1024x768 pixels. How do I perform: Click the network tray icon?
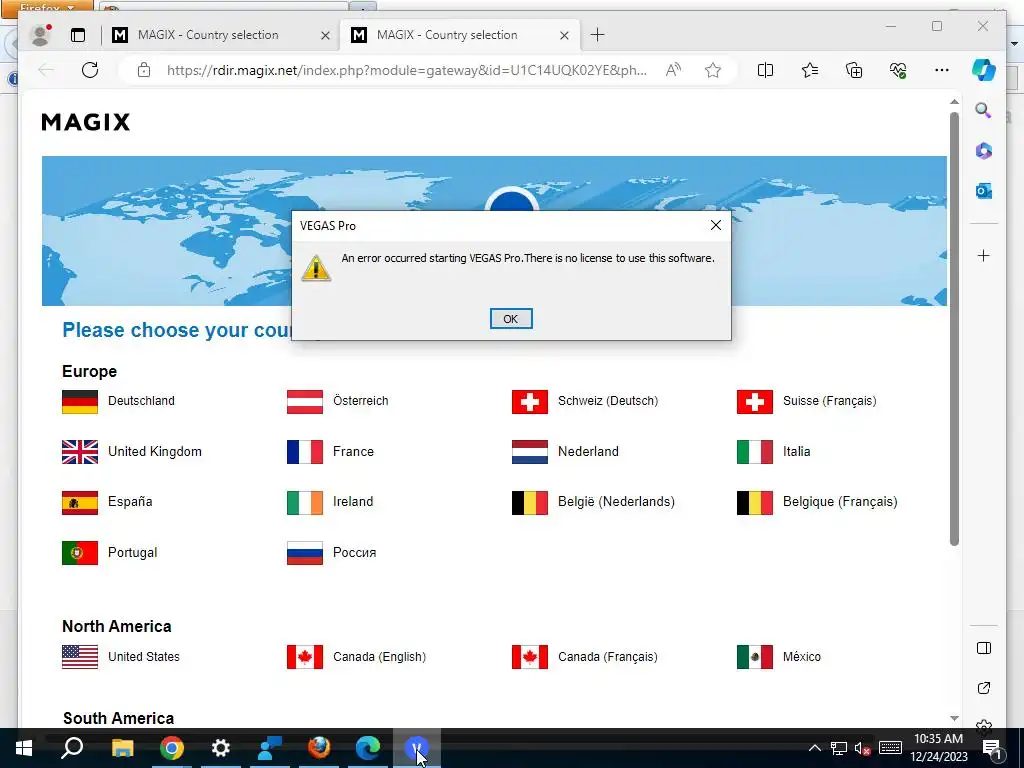(839, 748)
